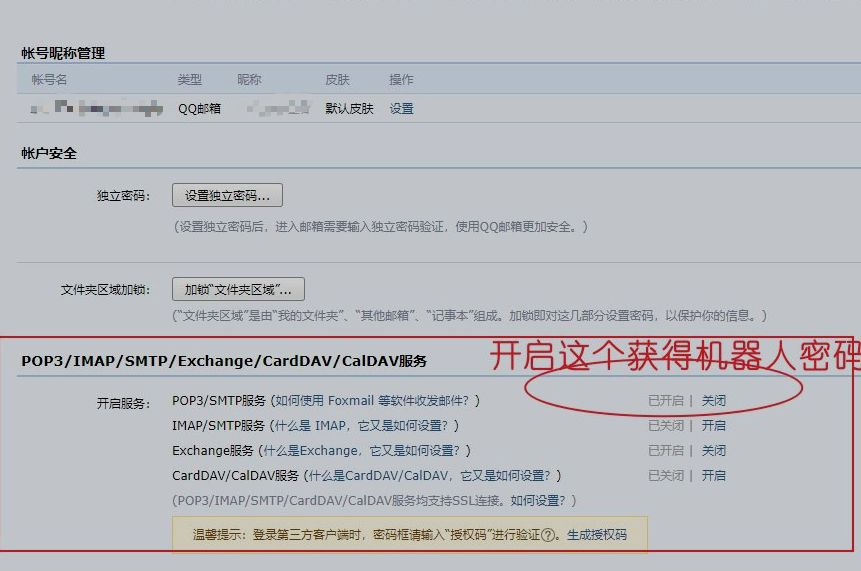
Task: Click the blurred account name cell
Action: (x=97, y=108)
